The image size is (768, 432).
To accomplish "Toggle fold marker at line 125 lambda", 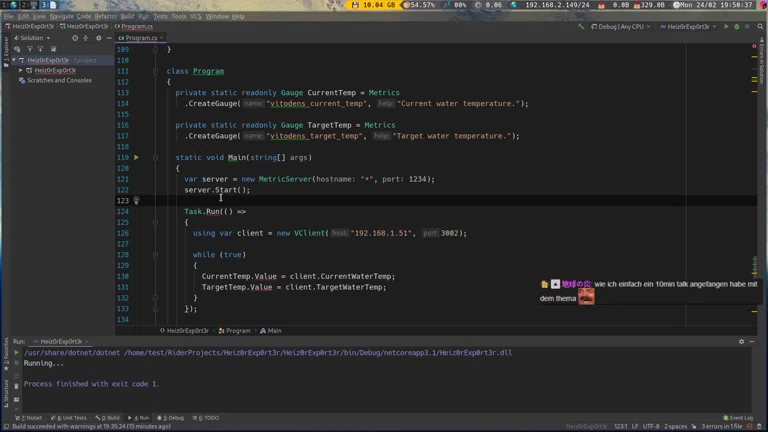I will point(155,222).
